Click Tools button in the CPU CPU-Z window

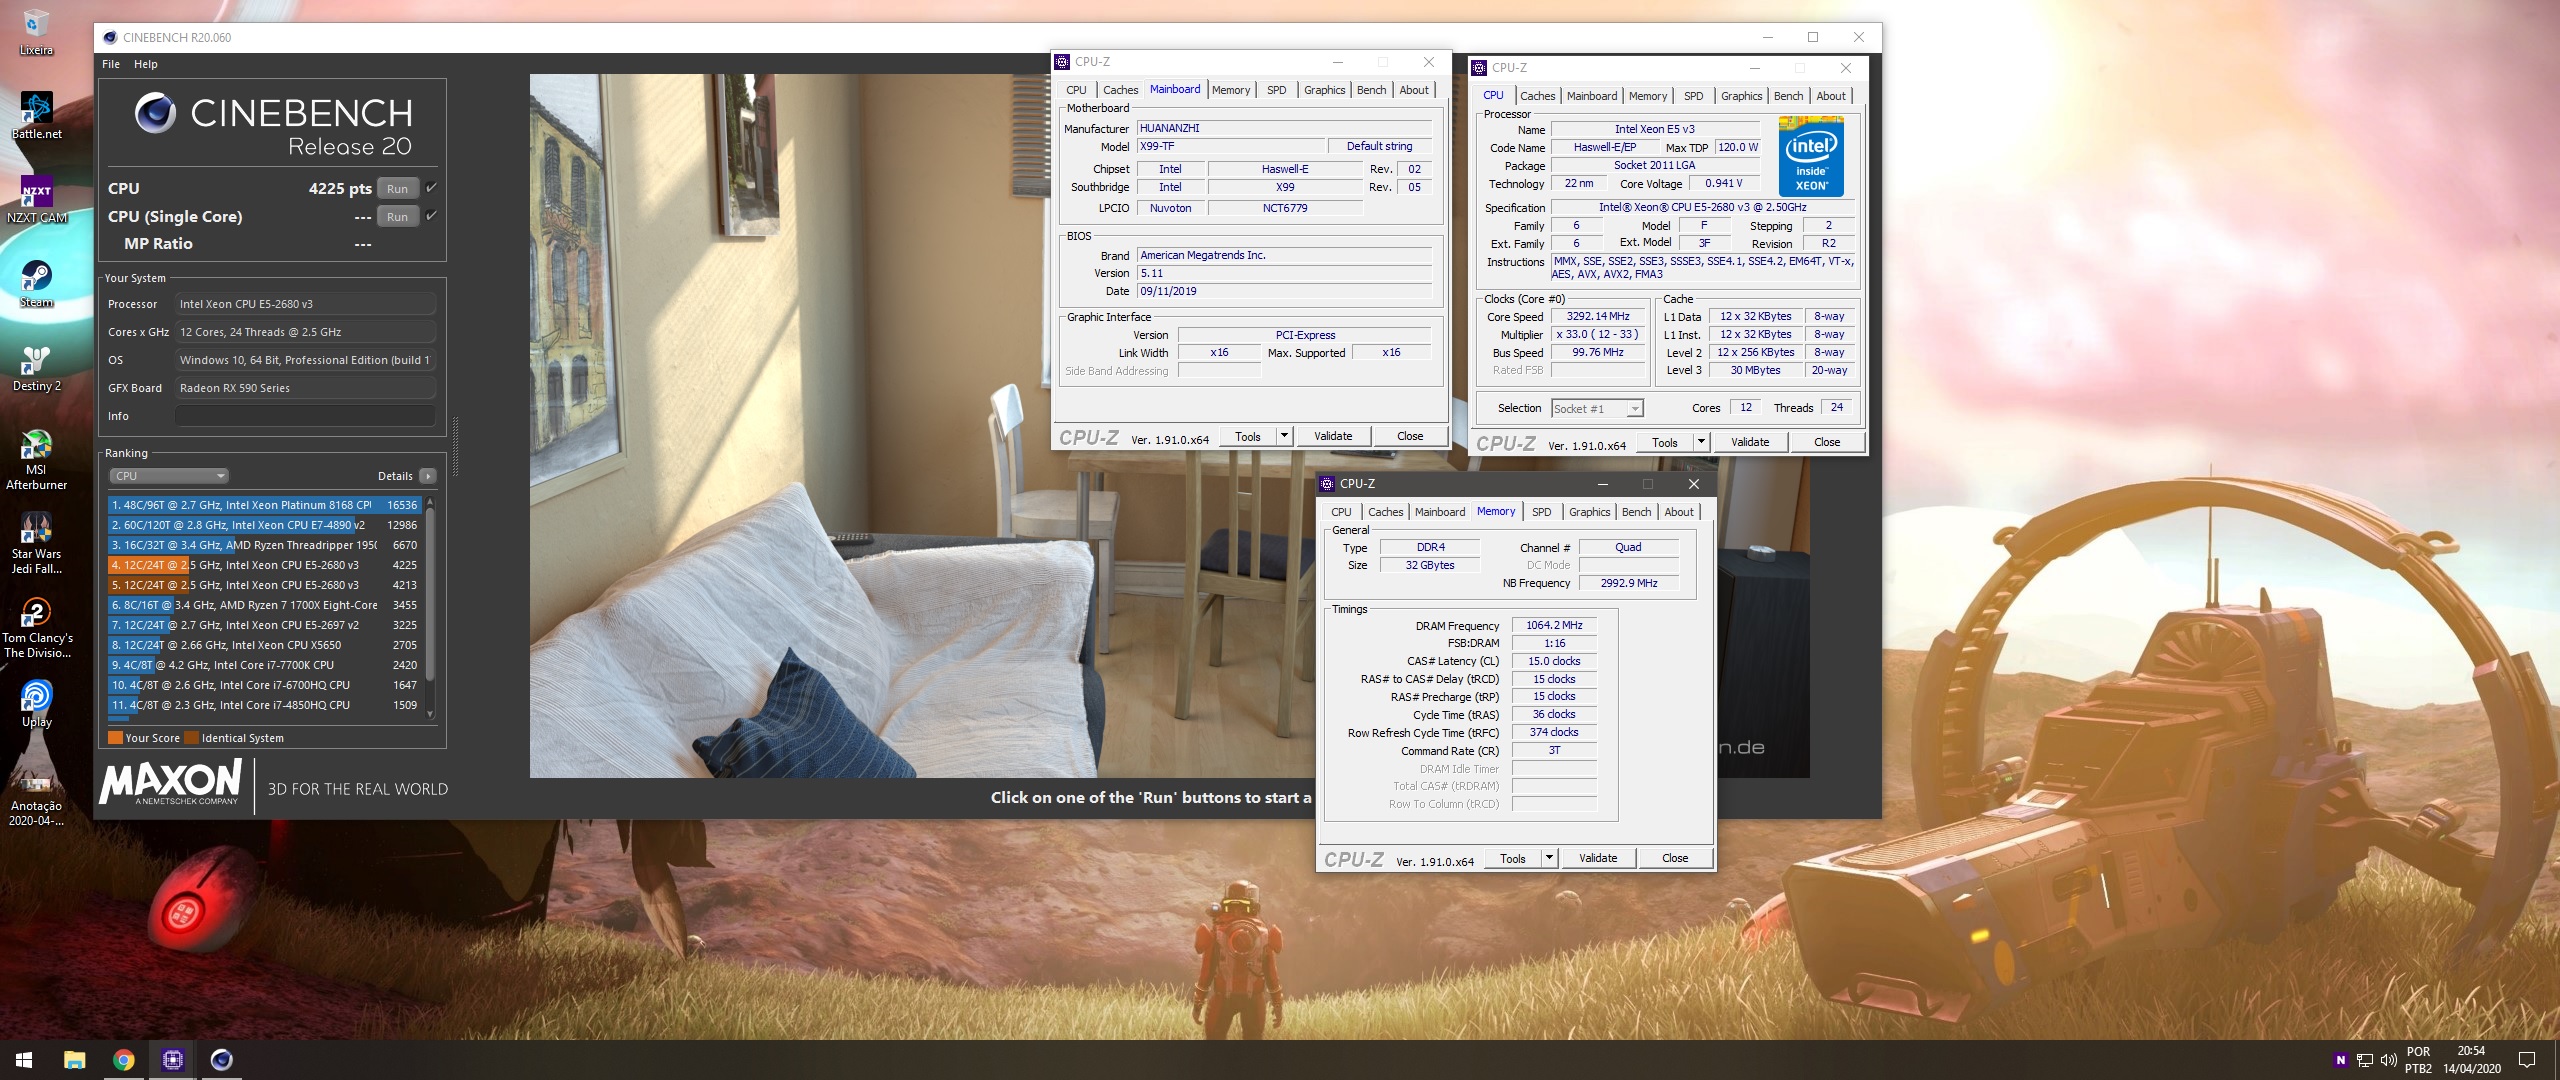pos(1665,442)
